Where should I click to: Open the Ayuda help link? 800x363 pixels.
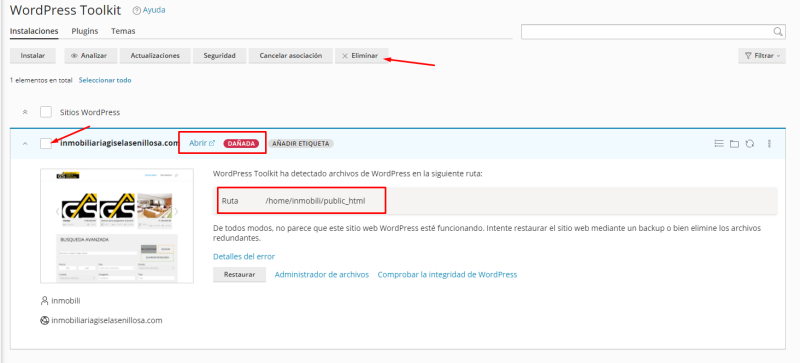(149, 10)
